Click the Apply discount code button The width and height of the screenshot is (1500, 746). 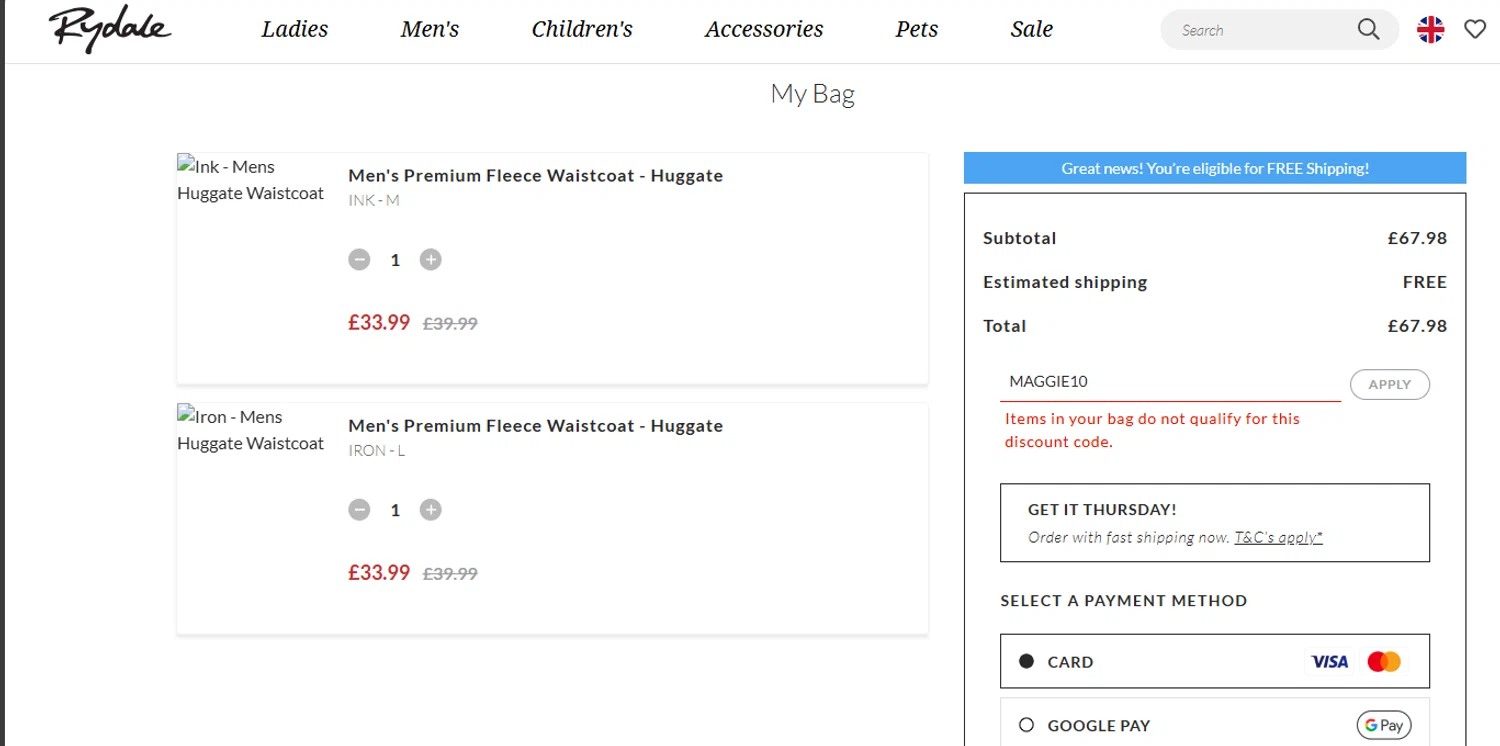click(1390, 384)
